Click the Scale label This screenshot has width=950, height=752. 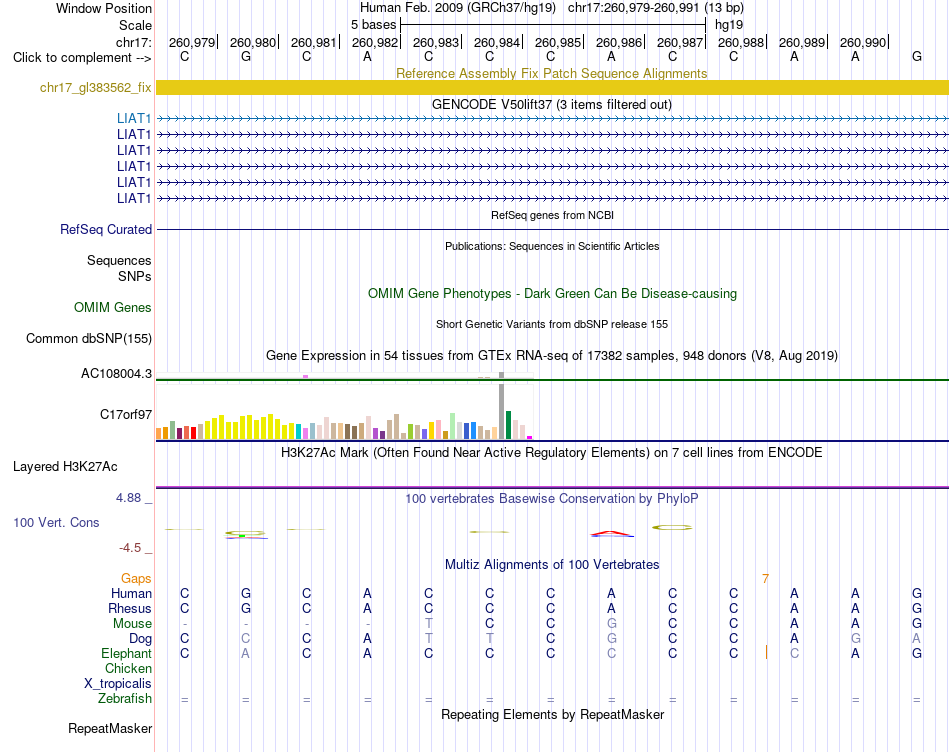click(135, 25)
